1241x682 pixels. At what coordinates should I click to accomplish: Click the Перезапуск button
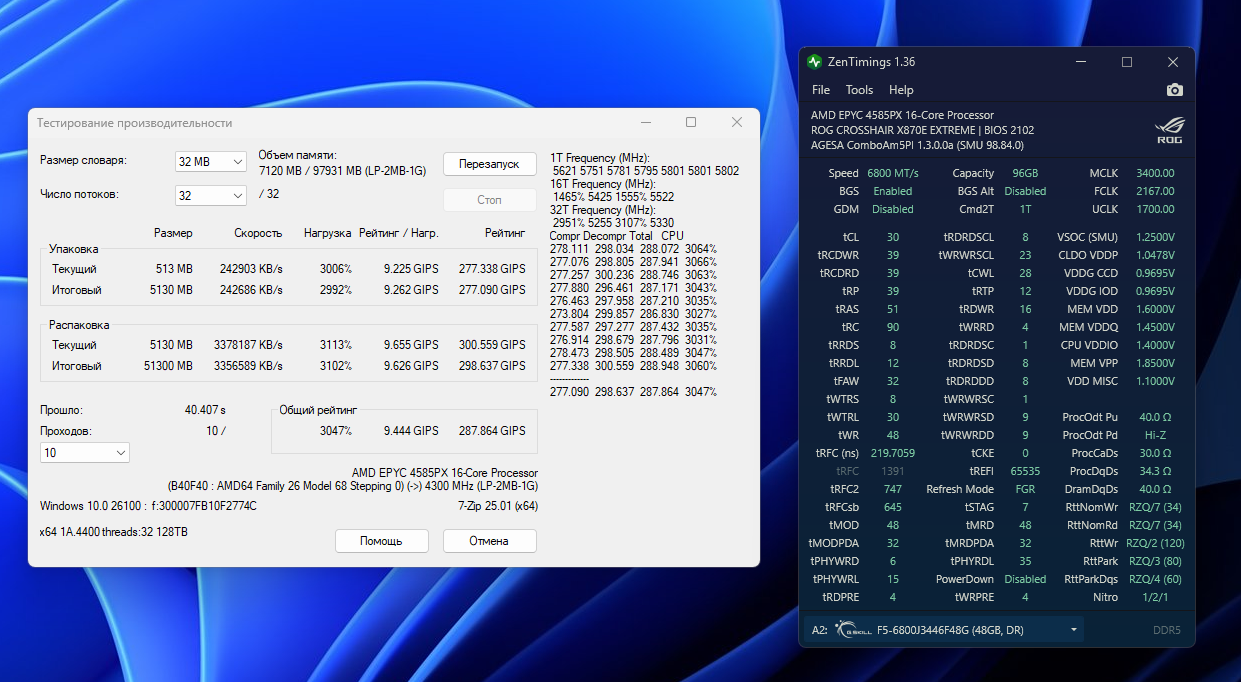point(489,163)
